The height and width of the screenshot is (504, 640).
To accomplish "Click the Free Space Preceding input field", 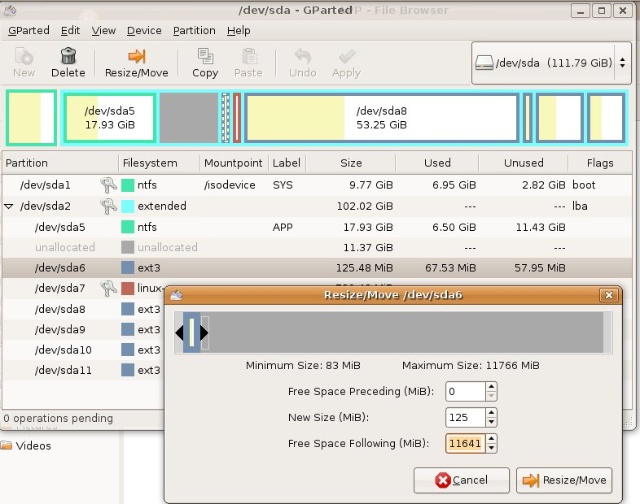I will coord(465,391).
